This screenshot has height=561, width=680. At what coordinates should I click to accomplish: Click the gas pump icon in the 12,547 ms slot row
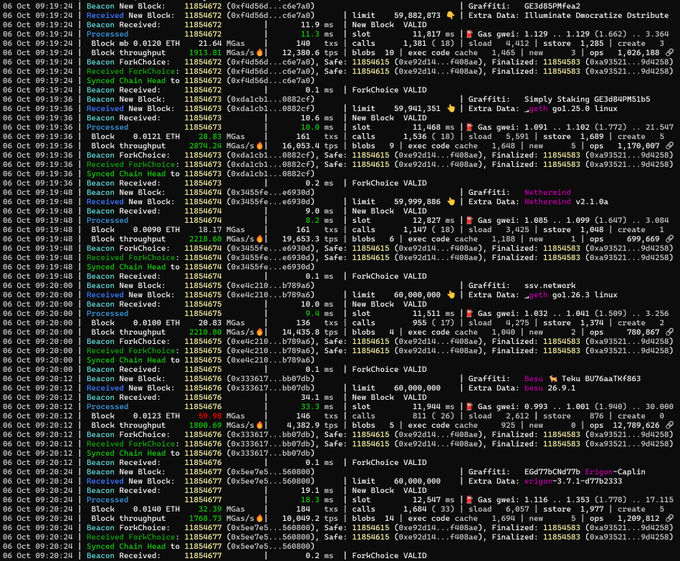coord(469,500)
